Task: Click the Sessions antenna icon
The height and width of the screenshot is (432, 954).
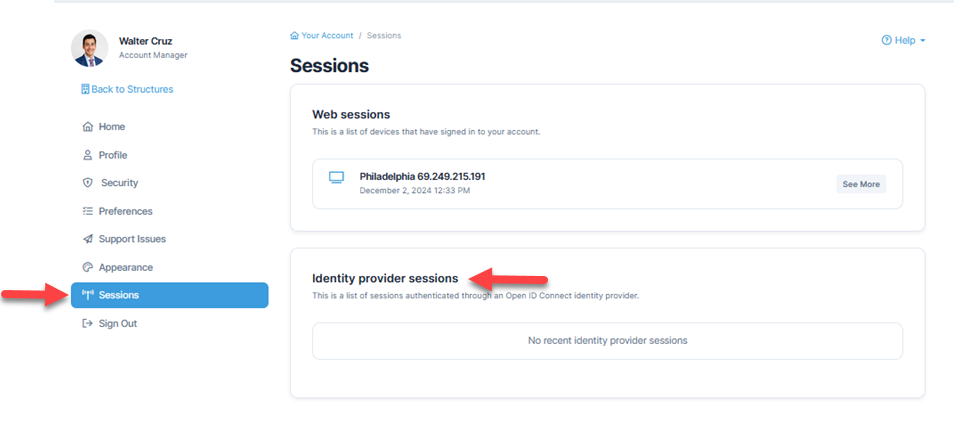Action: point(88,295)
